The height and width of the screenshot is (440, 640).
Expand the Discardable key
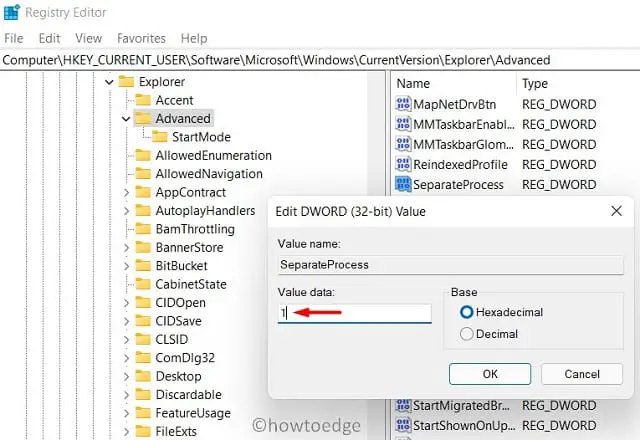click(126, 394)
